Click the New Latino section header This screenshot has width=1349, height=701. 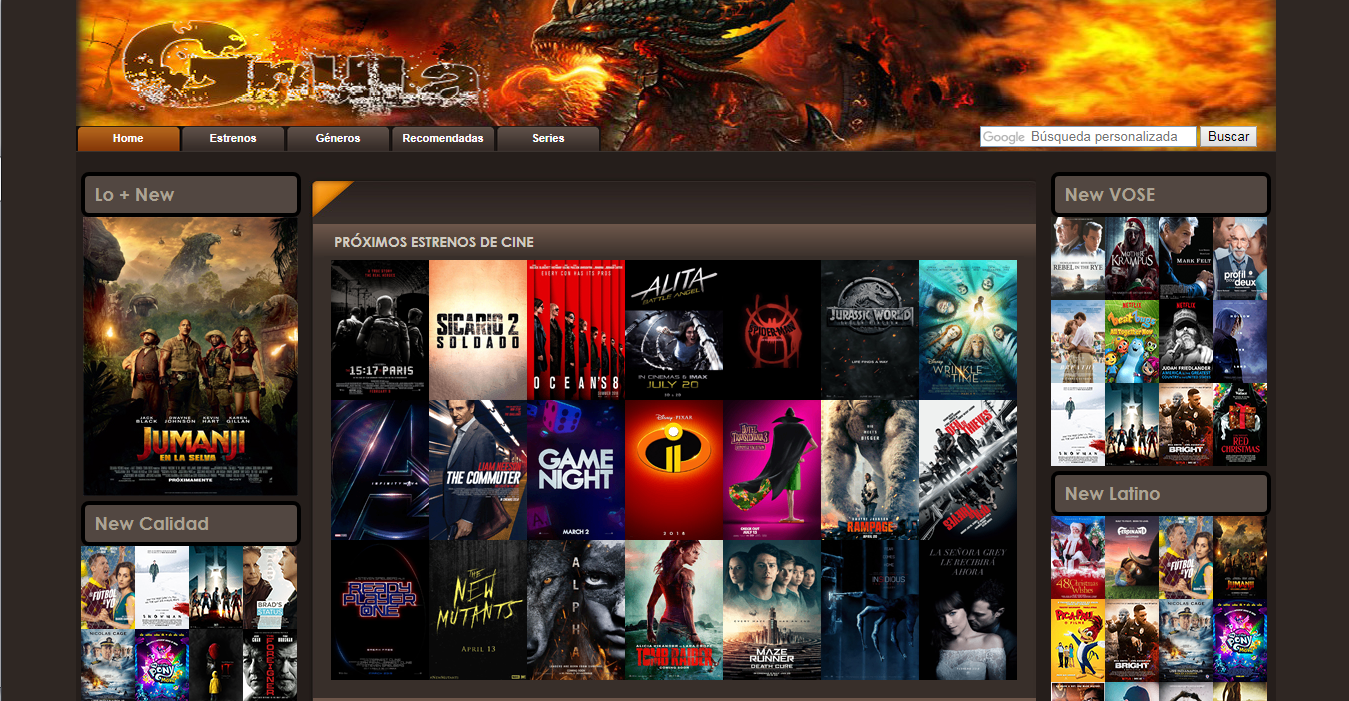click(1160, 494)
